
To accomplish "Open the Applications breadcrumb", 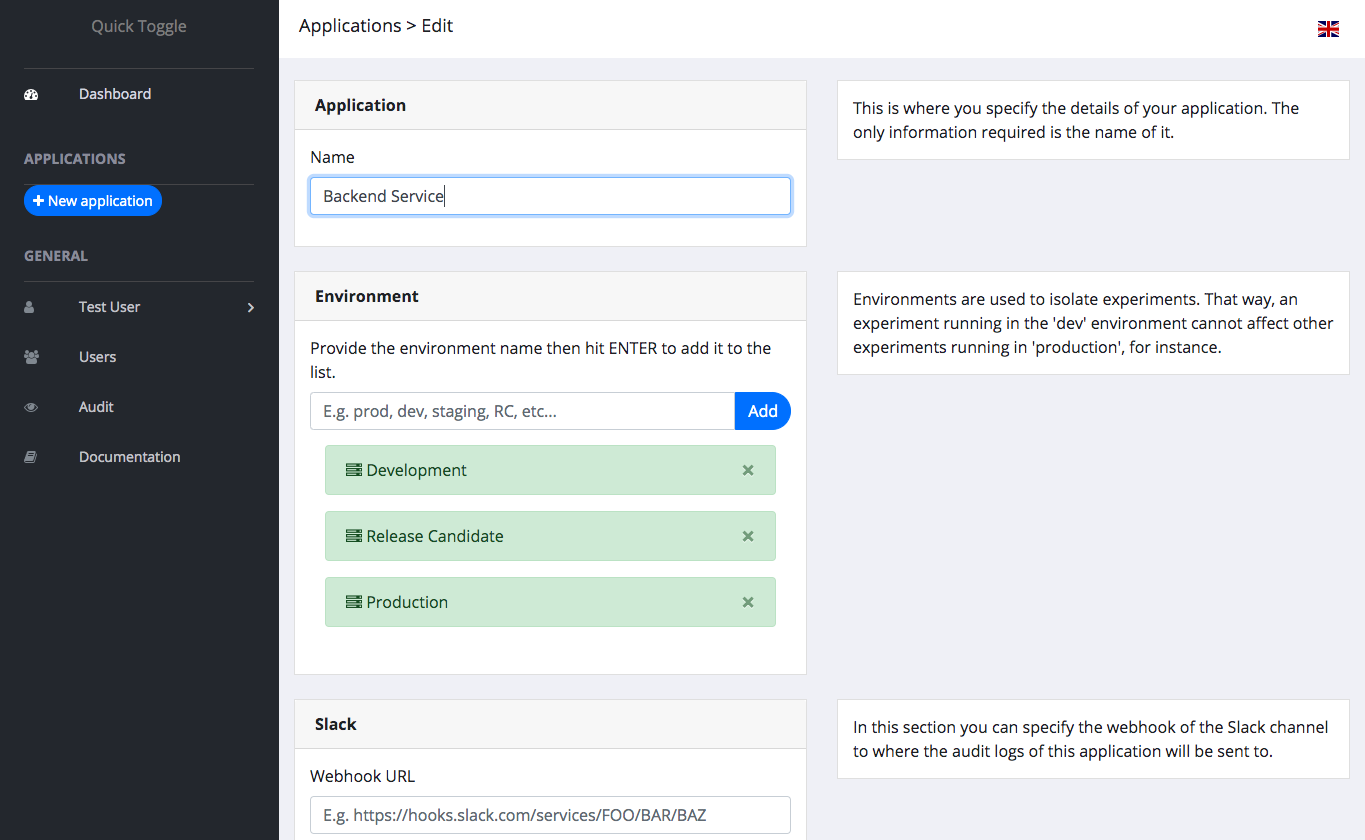I will (350, 25).
